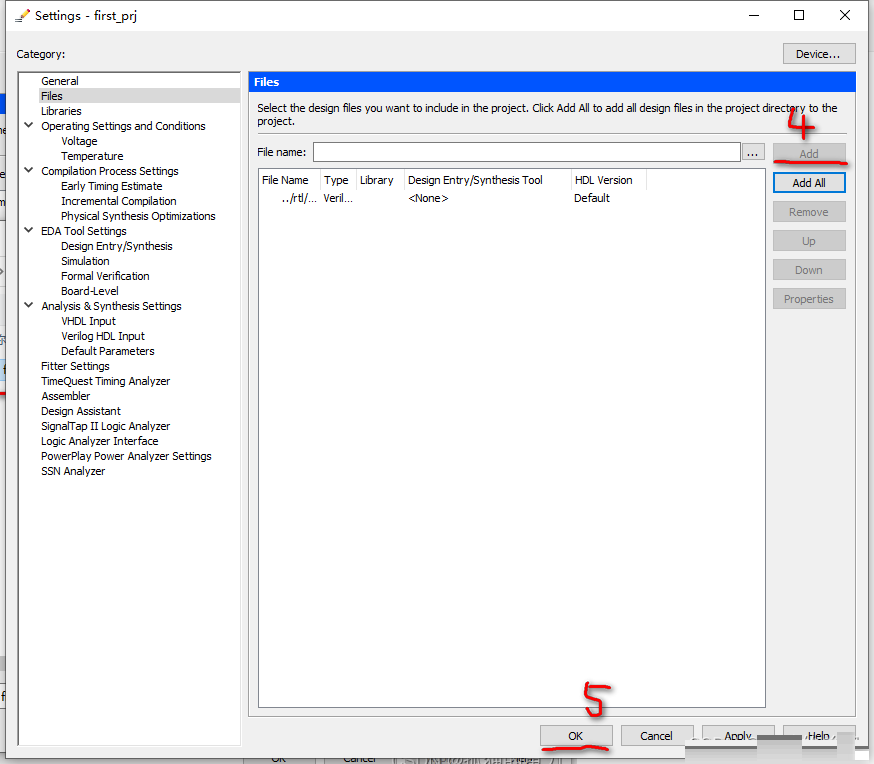The image size is (874, 764).
Task: Select Verilog HDL Input settings
Action: coord(102,336)
